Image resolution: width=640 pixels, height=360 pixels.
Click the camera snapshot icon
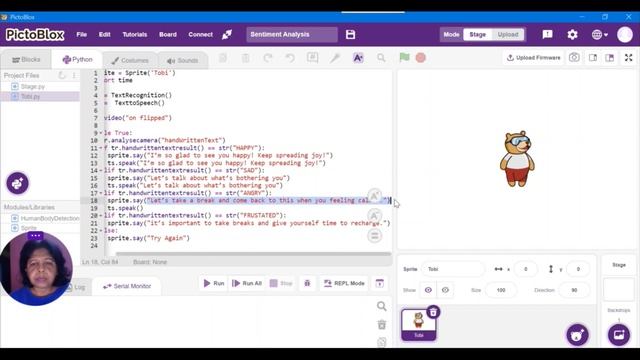click(574, 58)
